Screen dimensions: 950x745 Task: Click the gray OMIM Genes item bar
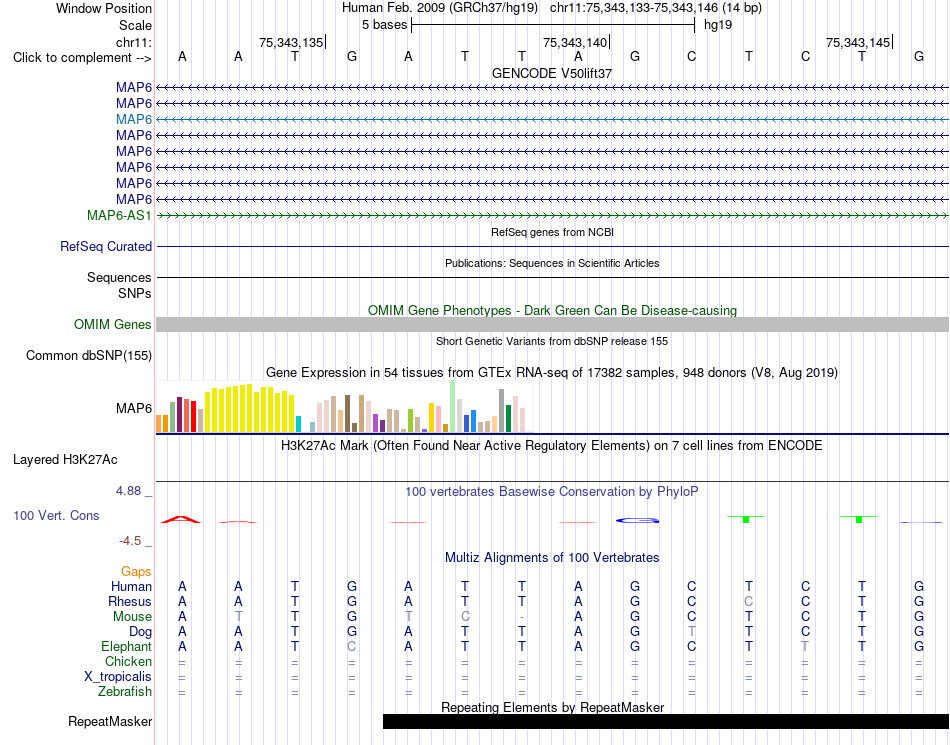(x=553, y=325)
